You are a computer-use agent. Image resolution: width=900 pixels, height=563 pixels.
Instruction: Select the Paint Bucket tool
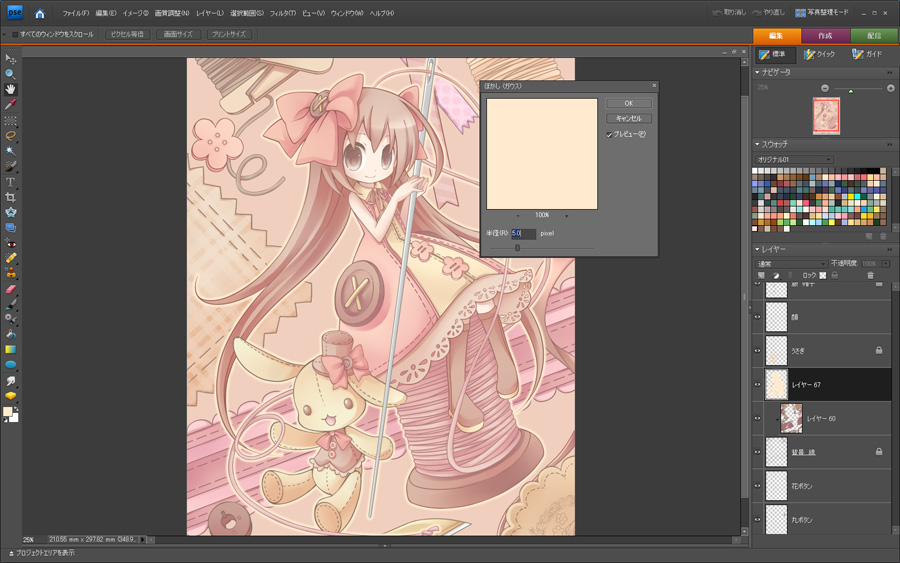pos(10,334)
